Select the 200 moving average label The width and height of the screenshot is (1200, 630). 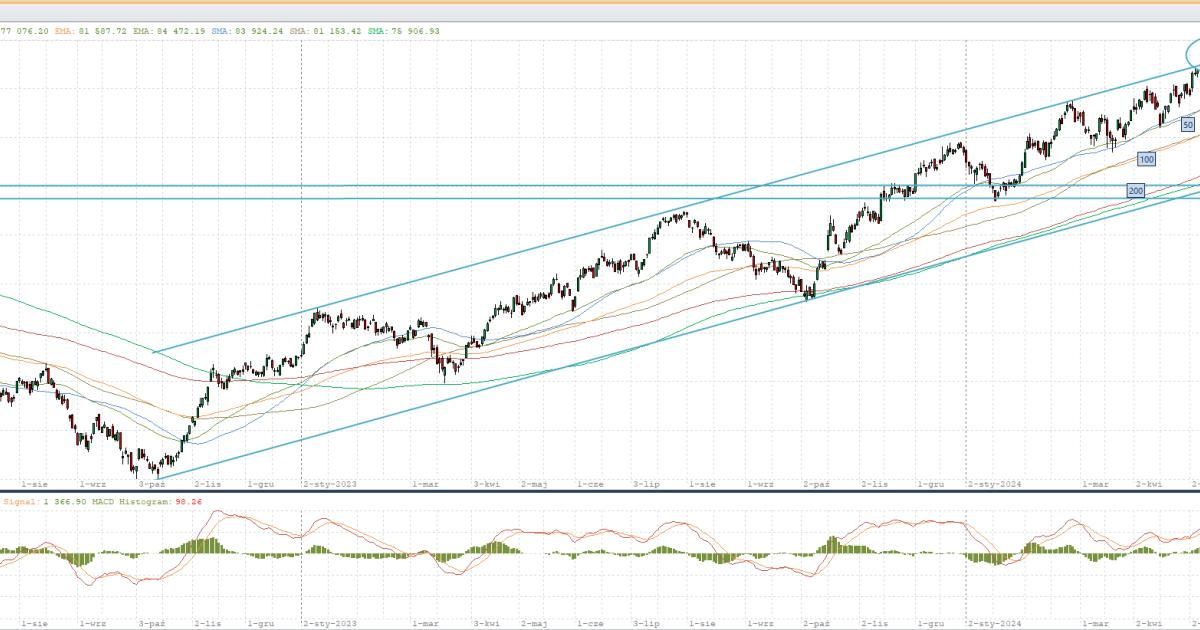click(x=1135, y=190)
